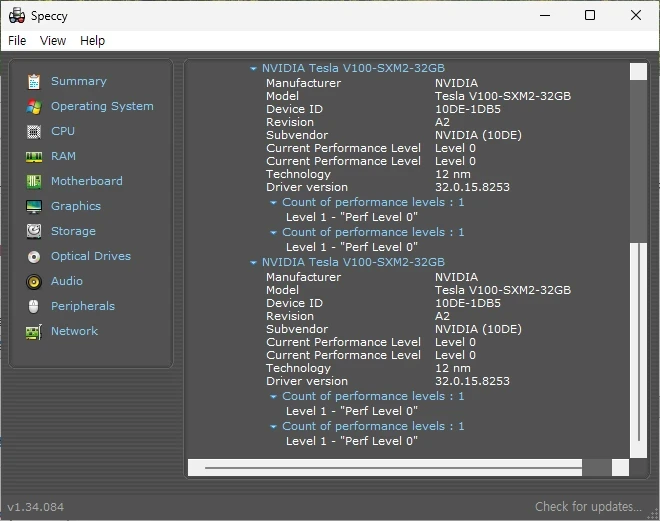Select second GPU's Driver version row label
The width and height of the screenshot is (660, 521).
click(x=307, y=381)
